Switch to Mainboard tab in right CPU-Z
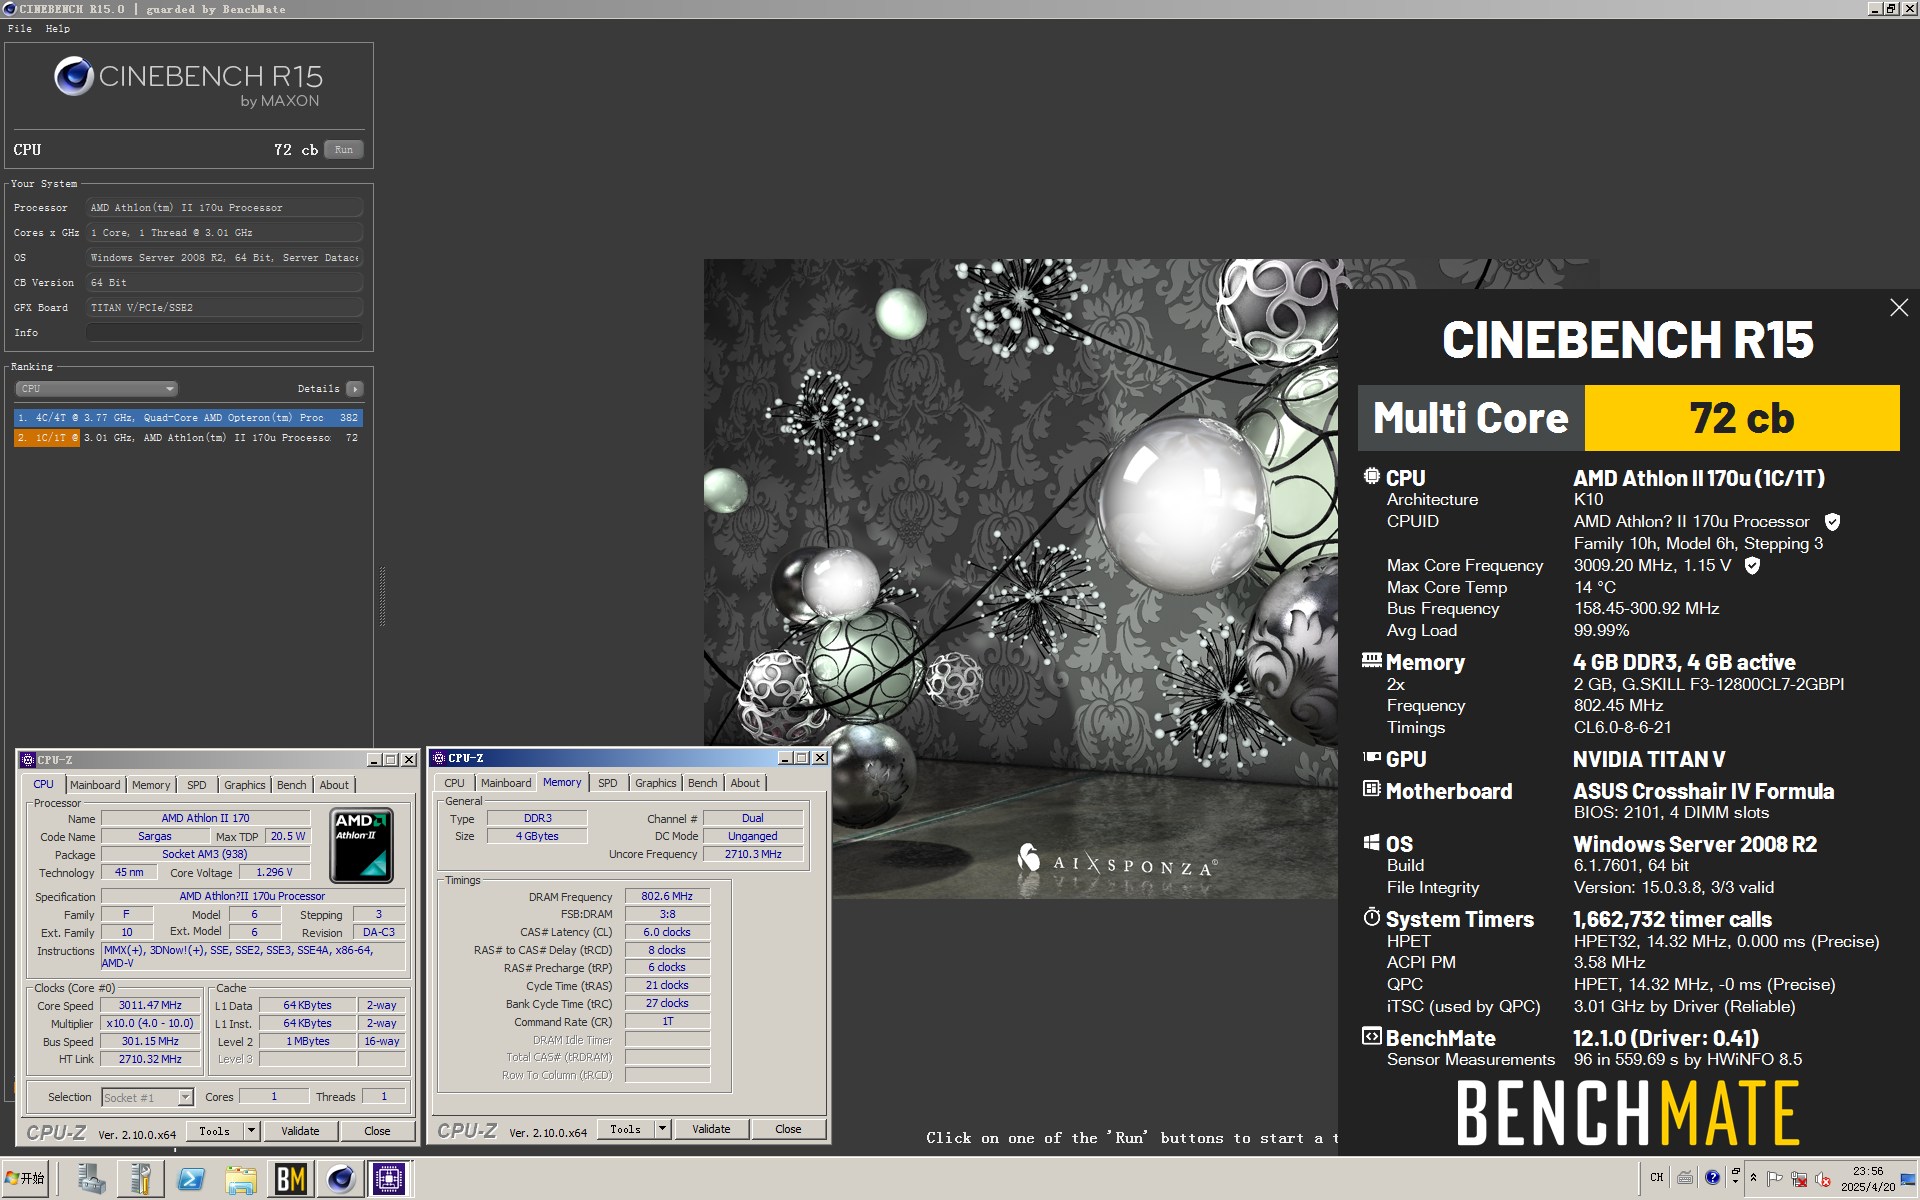Image resolution: width=1920 pixels, height=1200 pixels. [x=506, y=784]
